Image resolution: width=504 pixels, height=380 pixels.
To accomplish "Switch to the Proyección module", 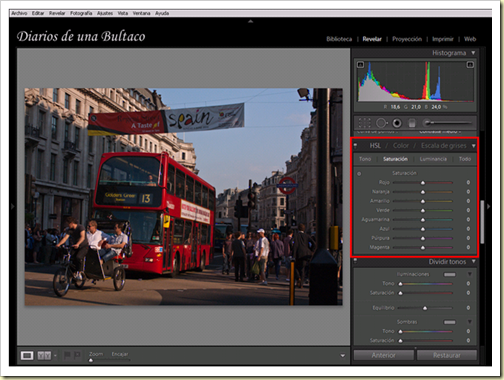I will point(407,39).
